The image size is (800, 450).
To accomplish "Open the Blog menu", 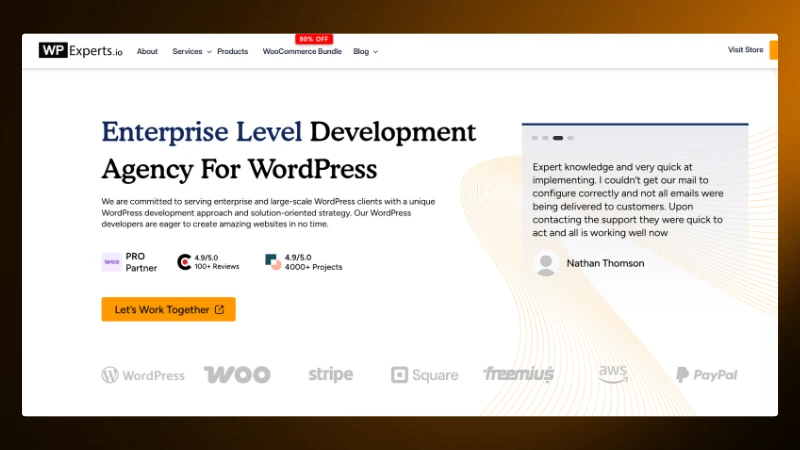I will click(x=361, y=52).
